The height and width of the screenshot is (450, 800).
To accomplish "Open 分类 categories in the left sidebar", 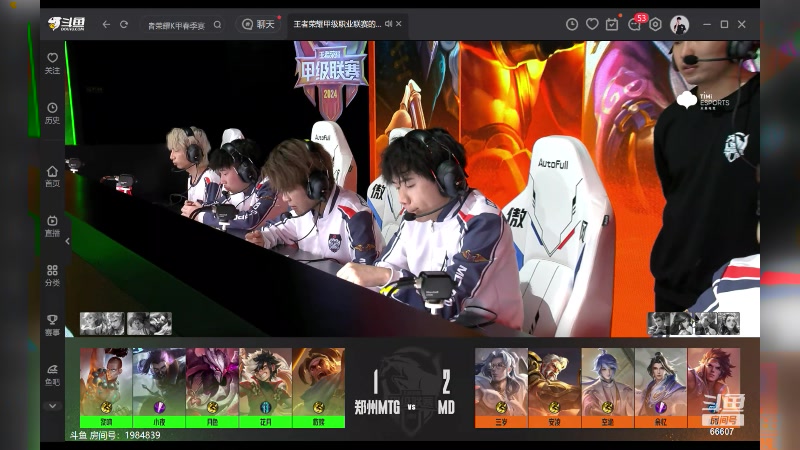I will click(x=52, y=276).
